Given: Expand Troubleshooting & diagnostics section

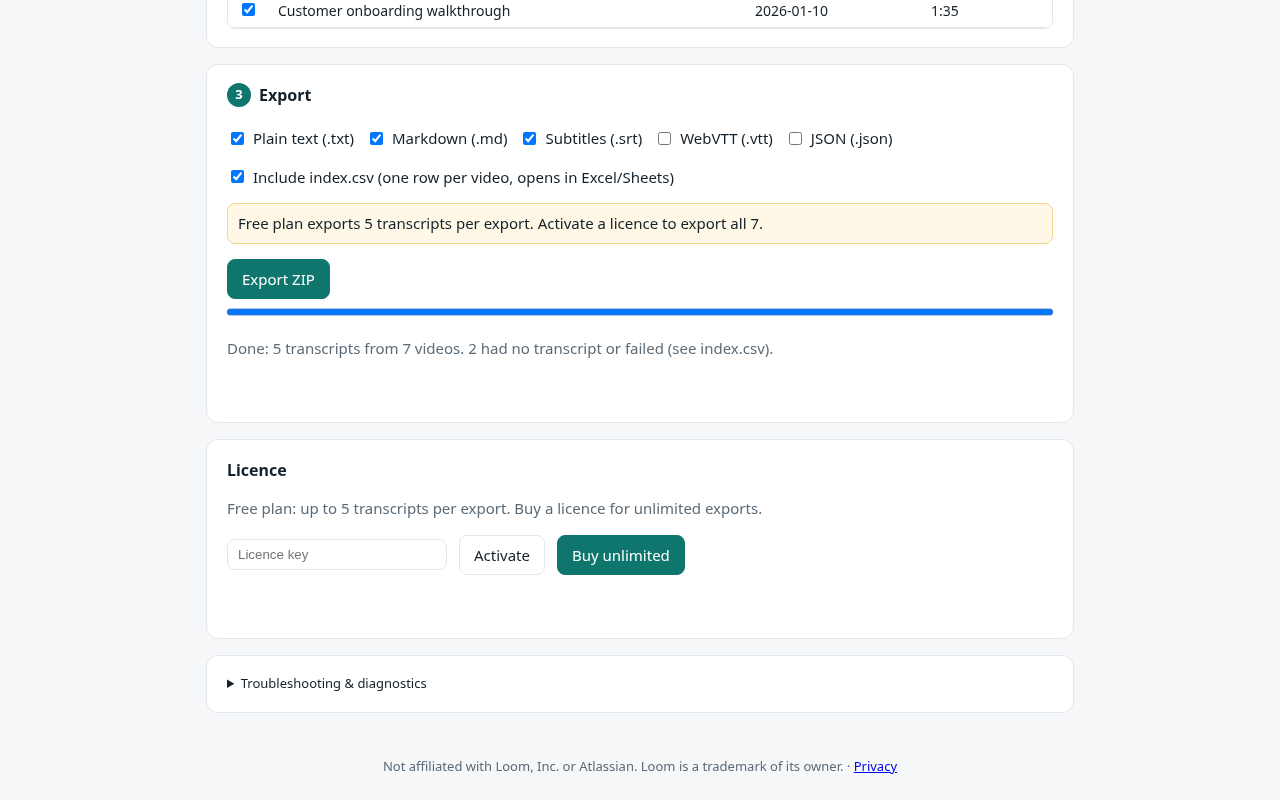Looking at the screenshot, I should click(x=327, y=683).
